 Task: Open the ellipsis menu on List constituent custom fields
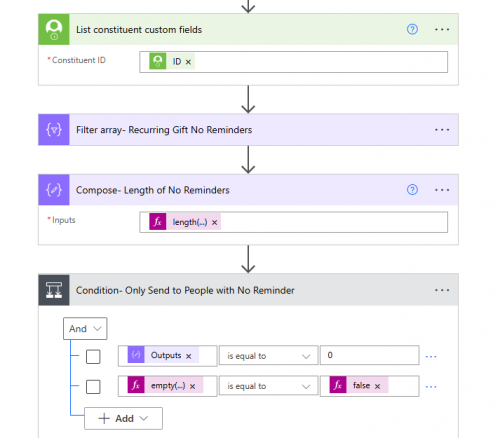(442, 29)
